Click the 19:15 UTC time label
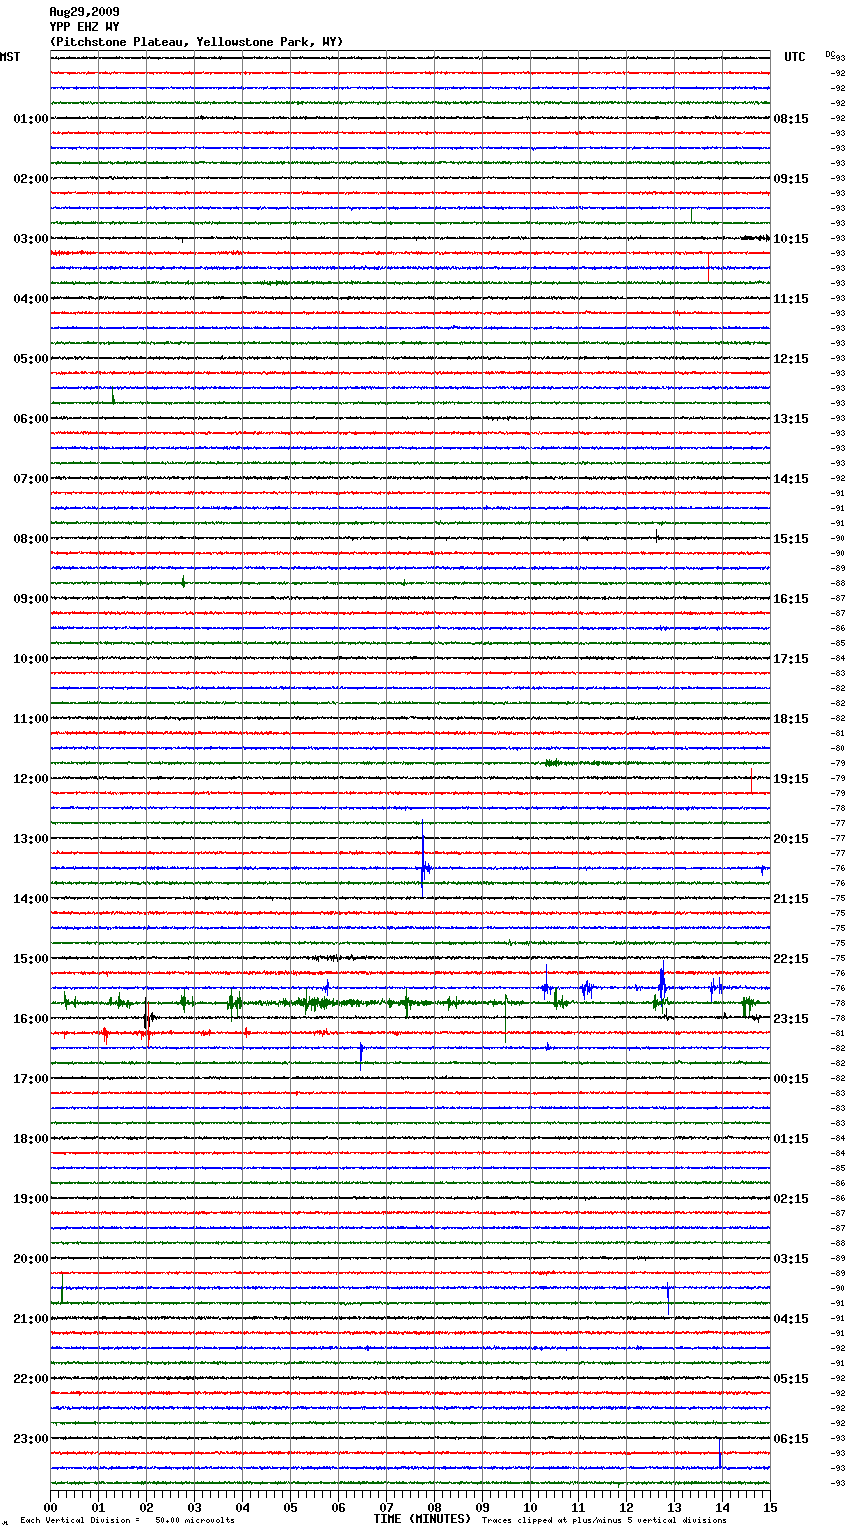 point(791,779)
